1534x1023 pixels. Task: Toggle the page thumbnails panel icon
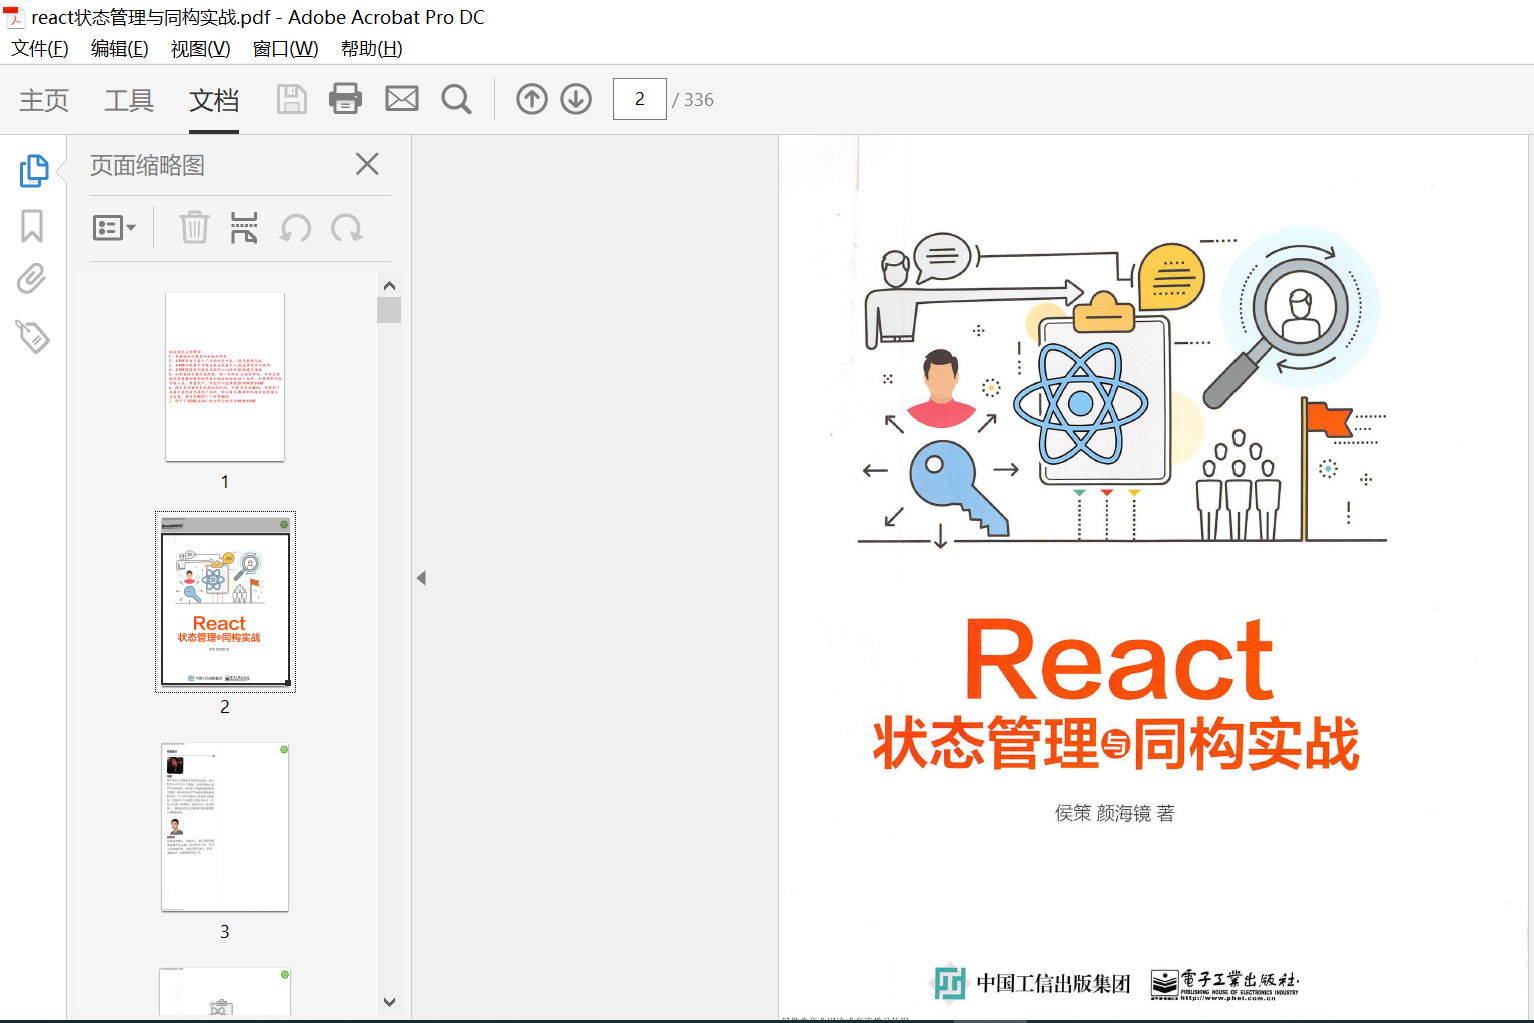tap(33, 170)
